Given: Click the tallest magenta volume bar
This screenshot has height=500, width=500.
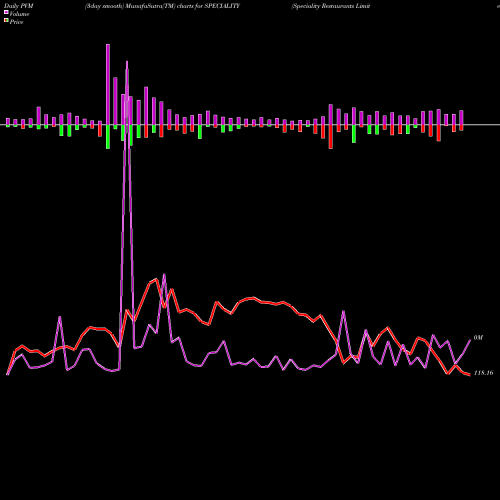Looking at the screenshot, I should pos(108,84).
